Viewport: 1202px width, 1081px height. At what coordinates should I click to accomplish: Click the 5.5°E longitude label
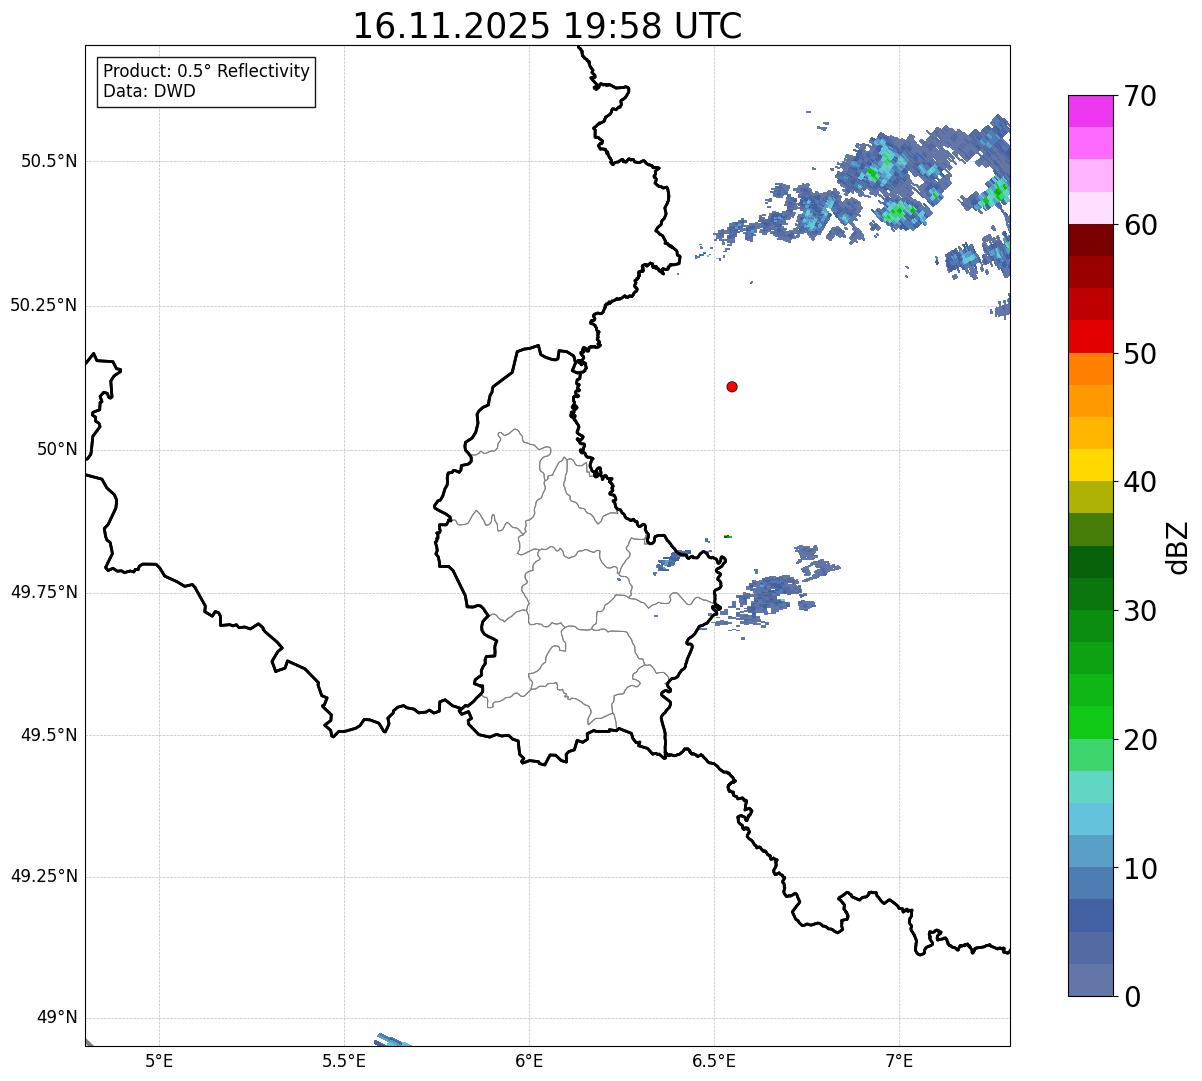tap(344, 1060)
